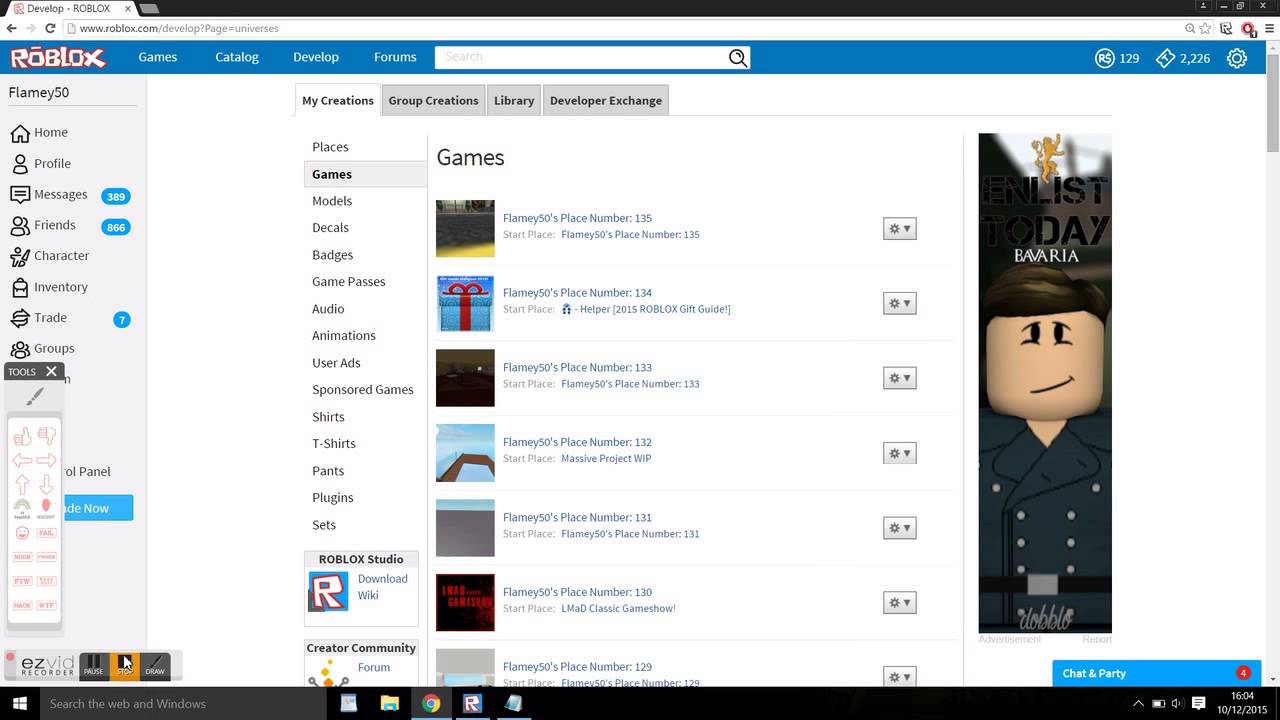Open the Chat & Party bar
This screenshot has height=720, width=1280.
(x=1155, y=673)
